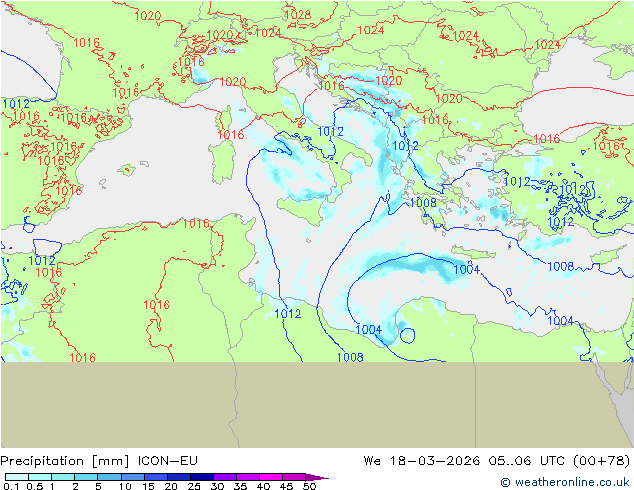Click the purple arrow tip beyond 50 on legend
Screen dimensions: 634x490
pos(317,477)
